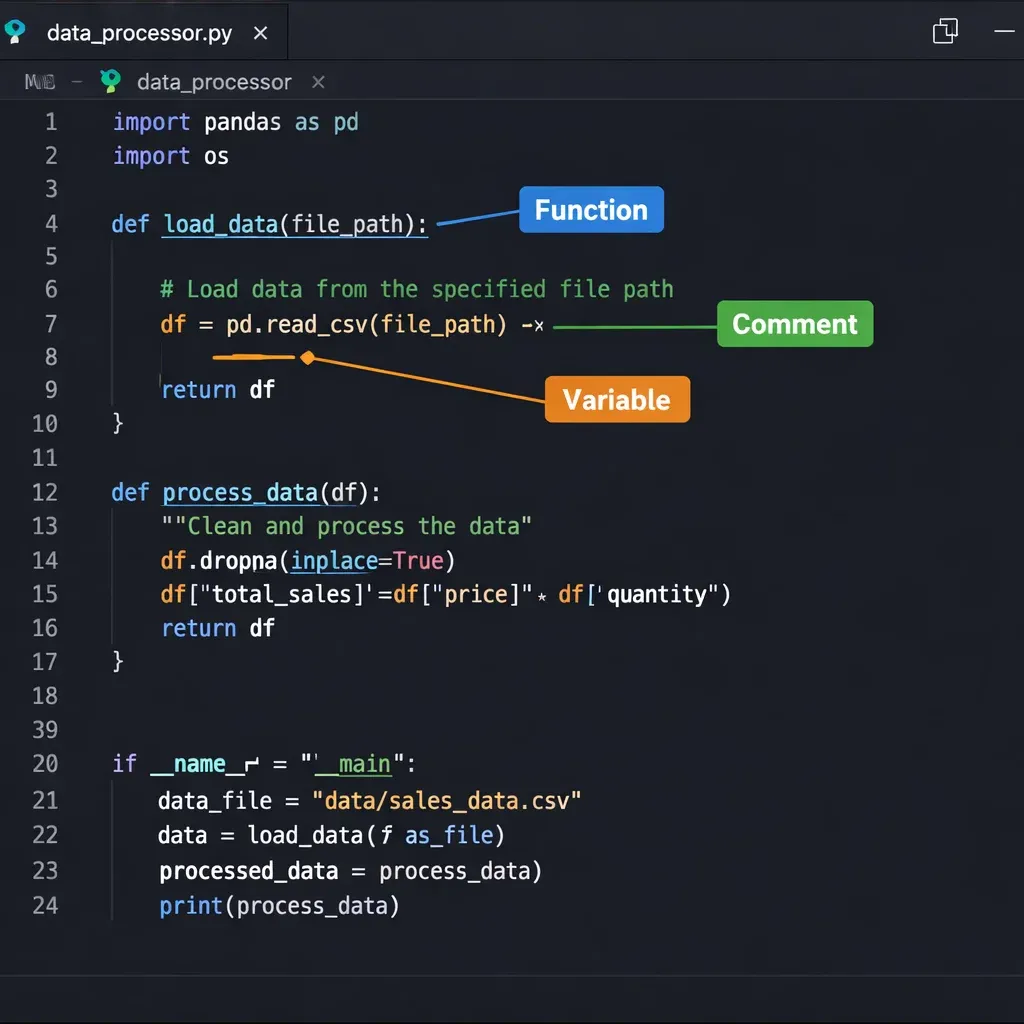Select the data_processor.py tab
1024x1024 pixels.
tap(139, 33)
